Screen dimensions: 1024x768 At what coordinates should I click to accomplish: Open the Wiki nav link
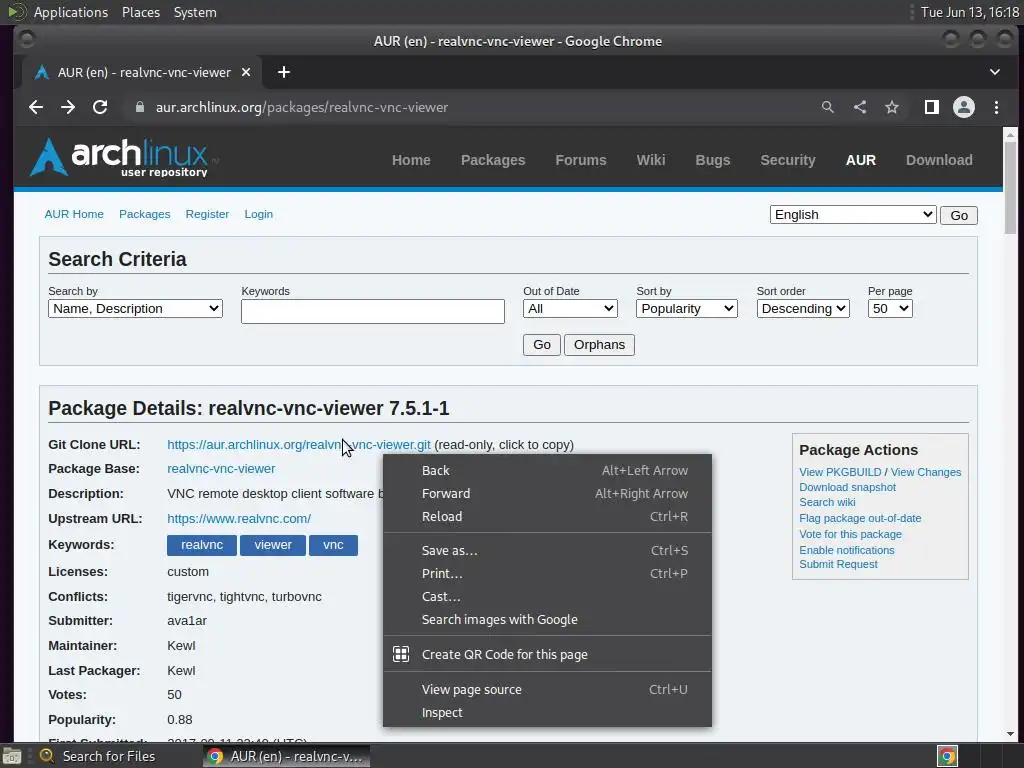650,160
